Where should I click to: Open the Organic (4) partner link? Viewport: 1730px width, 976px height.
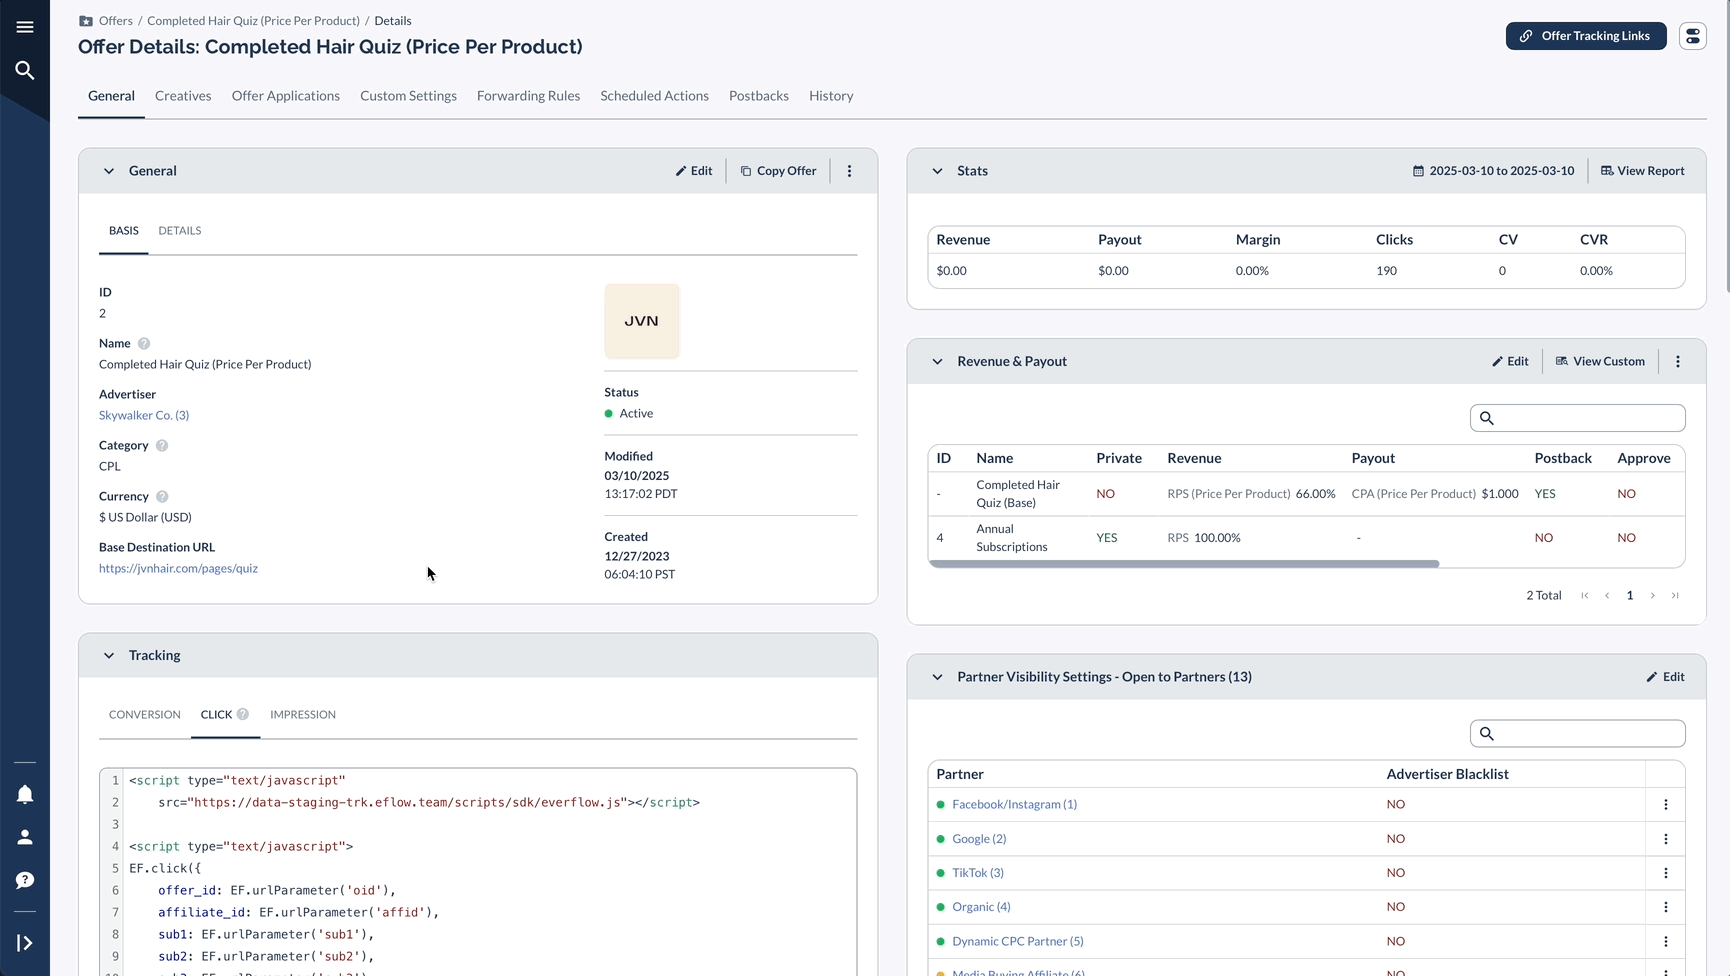pyautogui.click(x=981, y=907)
